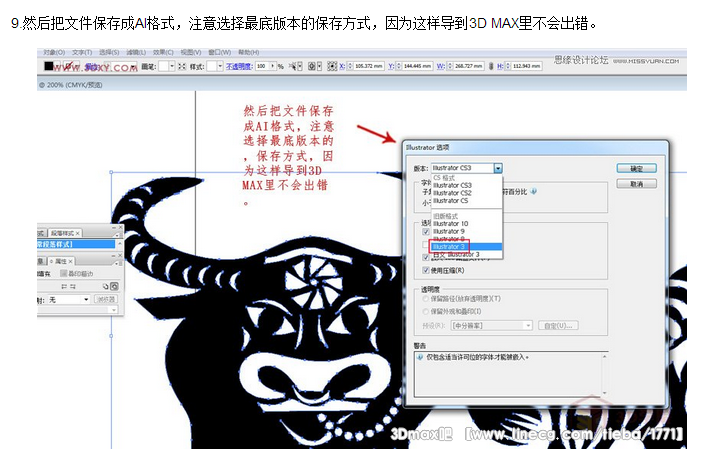
Task: Switch to the 属性 panel tab
Action: [61, 261]
